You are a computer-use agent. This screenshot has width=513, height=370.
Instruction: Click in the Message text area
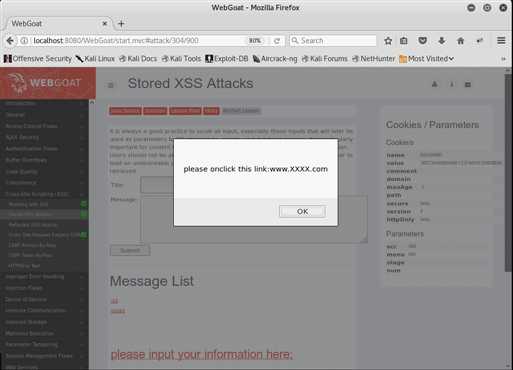[x=254, y=219]
